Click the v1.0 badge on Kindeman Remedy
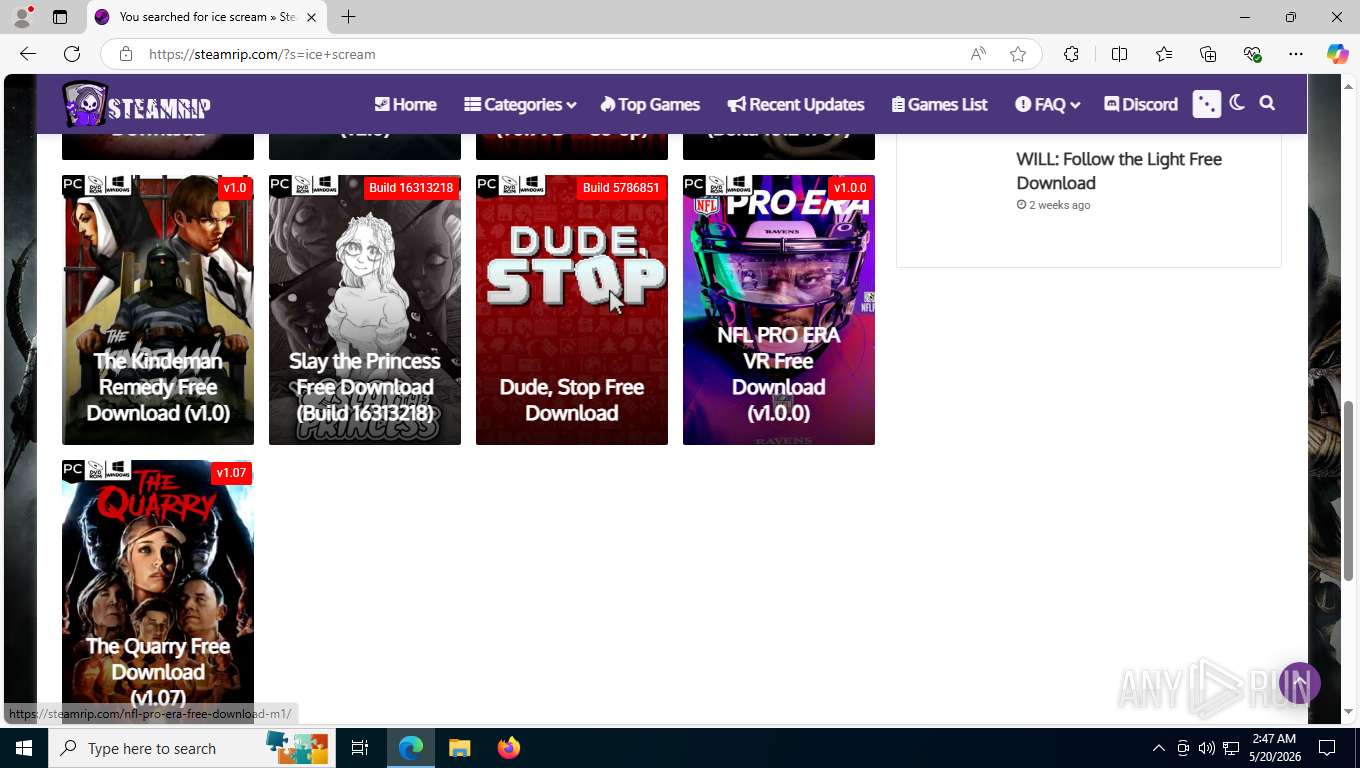The height and width of the screenshot is (768, 1360). [x=234, y=188]
